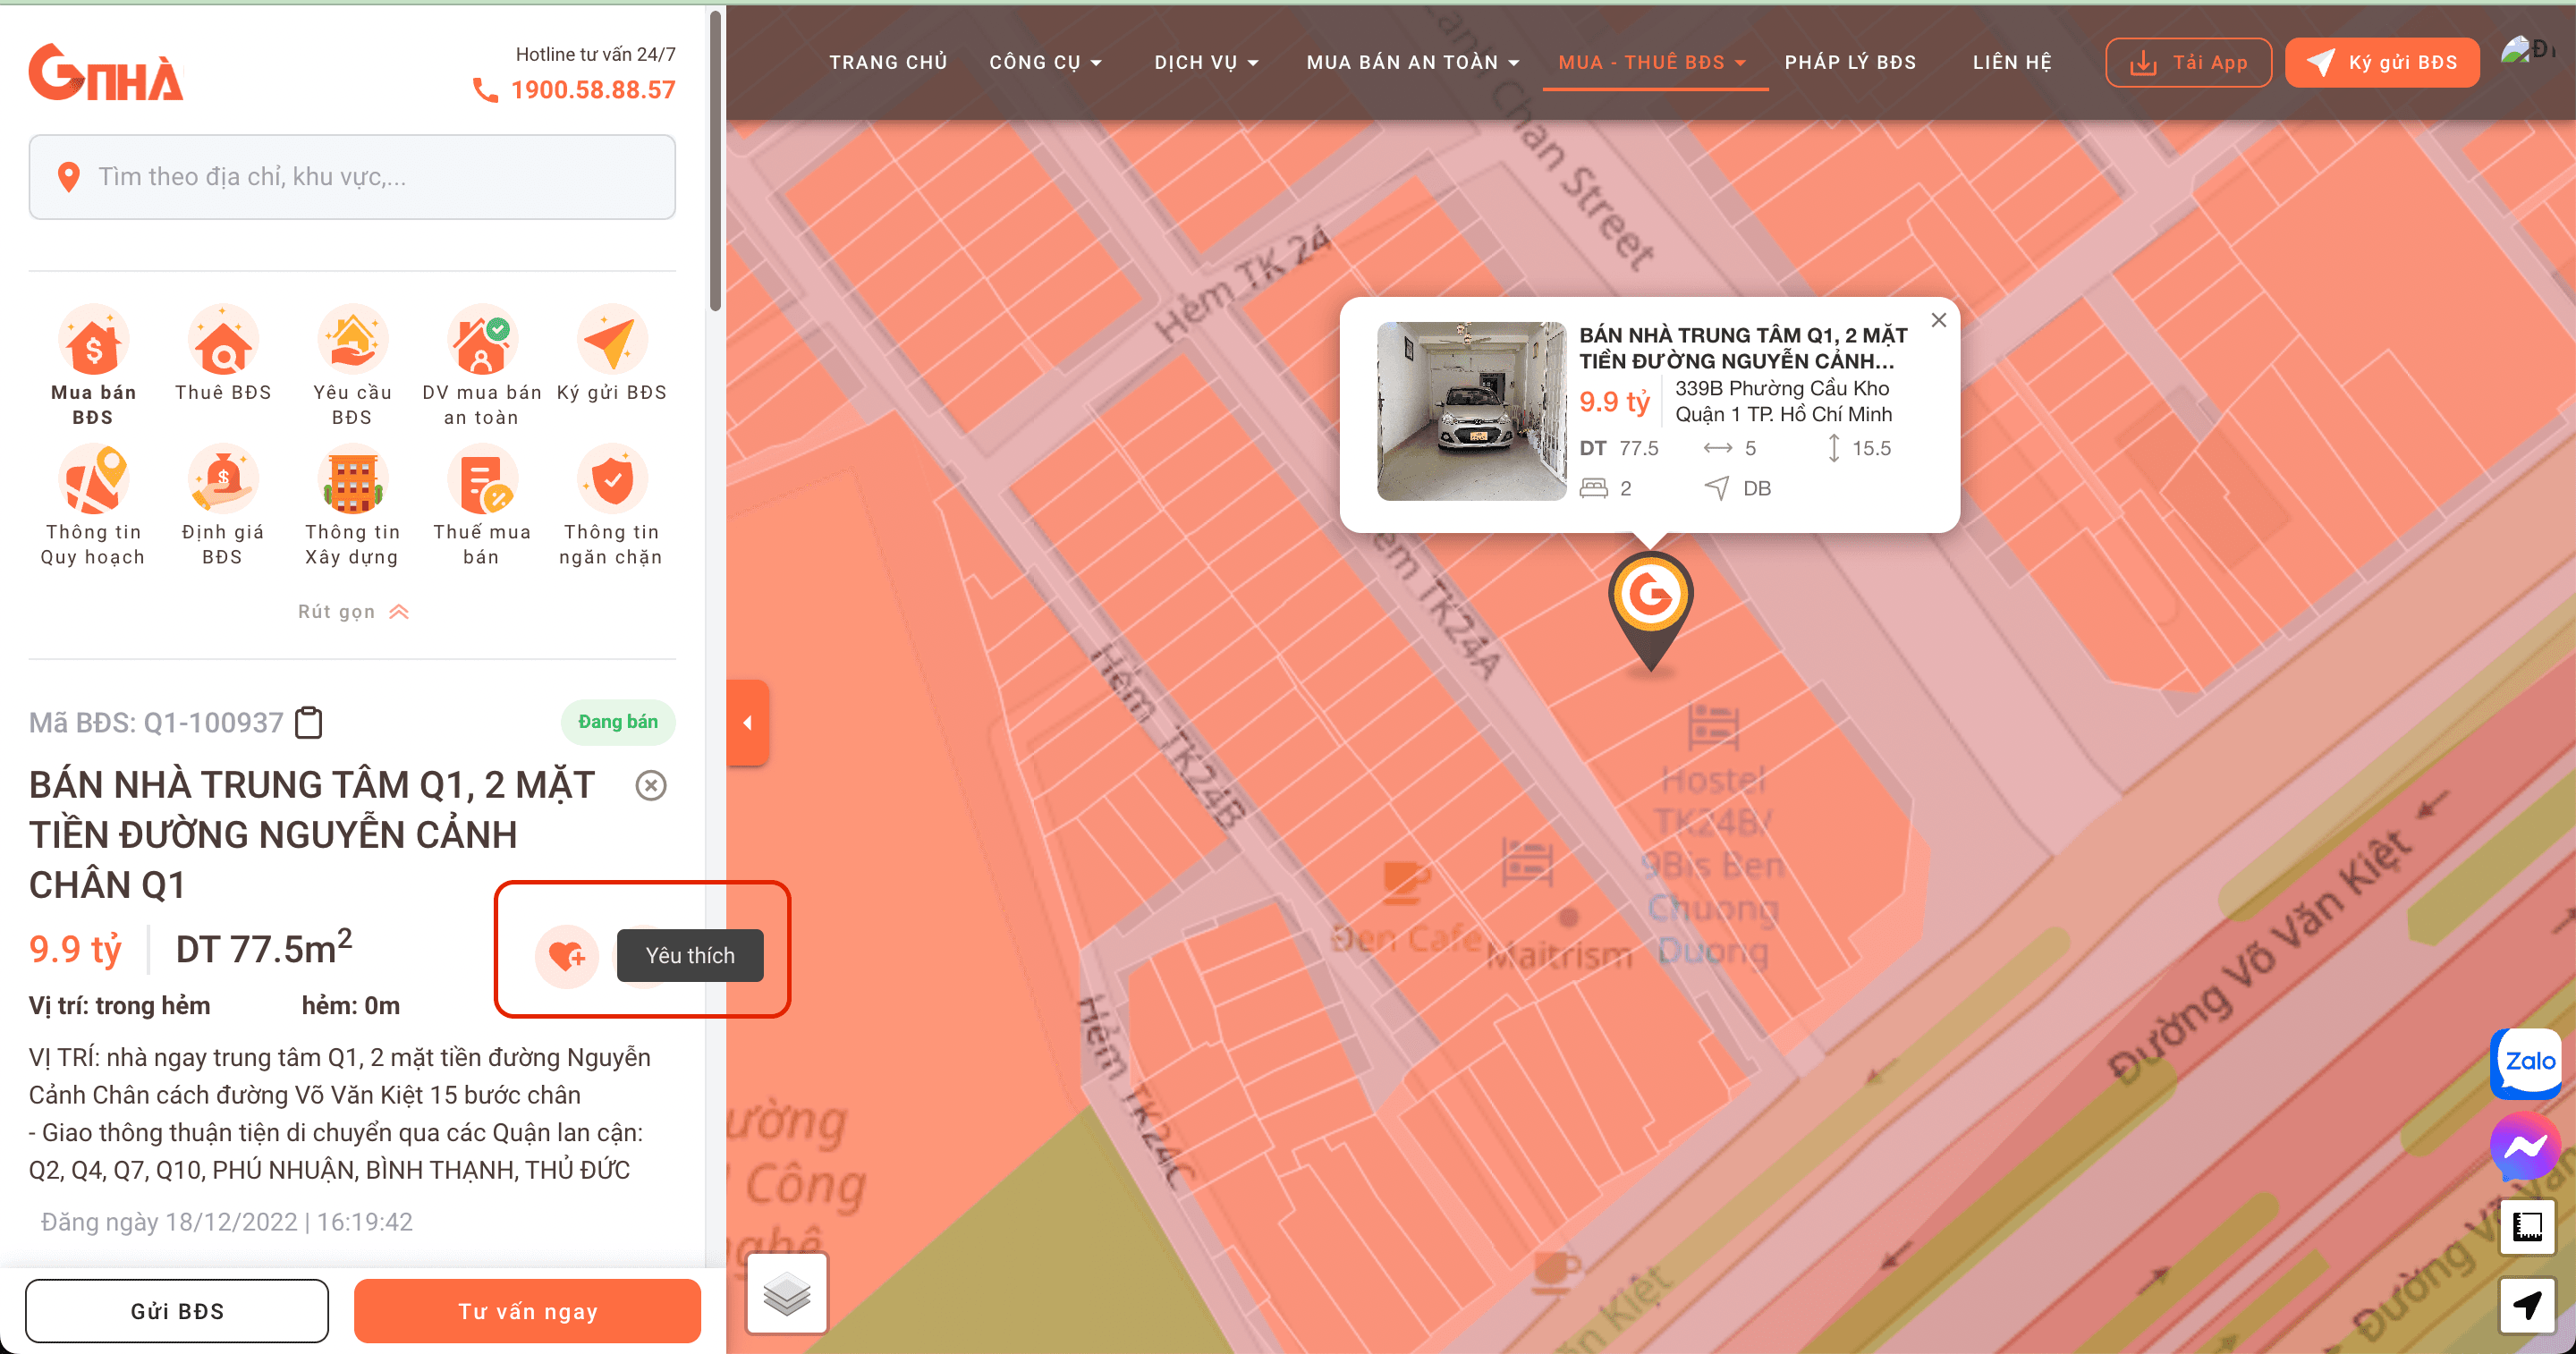The height and width of the screenshot is (1354, 2576).
Task: Click the Ký gửi BĐS sidebar icon
Action: click(611, 341)
